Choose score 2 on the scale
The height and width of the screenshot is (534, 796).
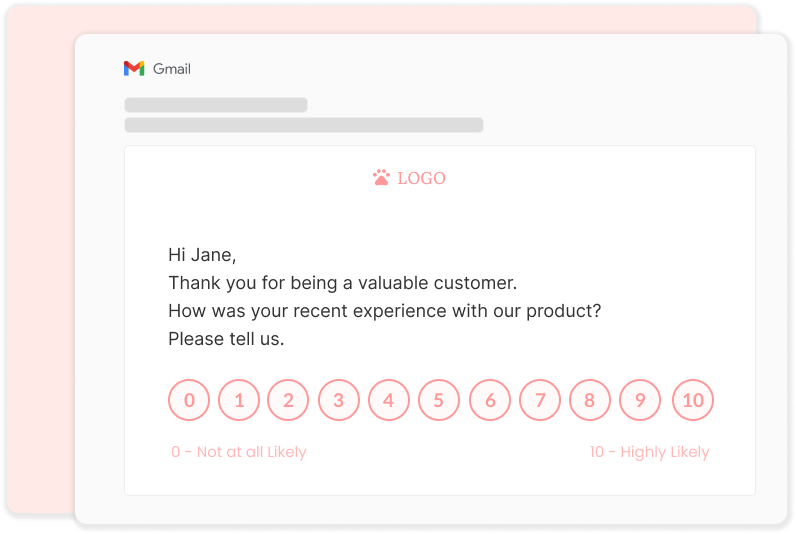pos(288,400)
